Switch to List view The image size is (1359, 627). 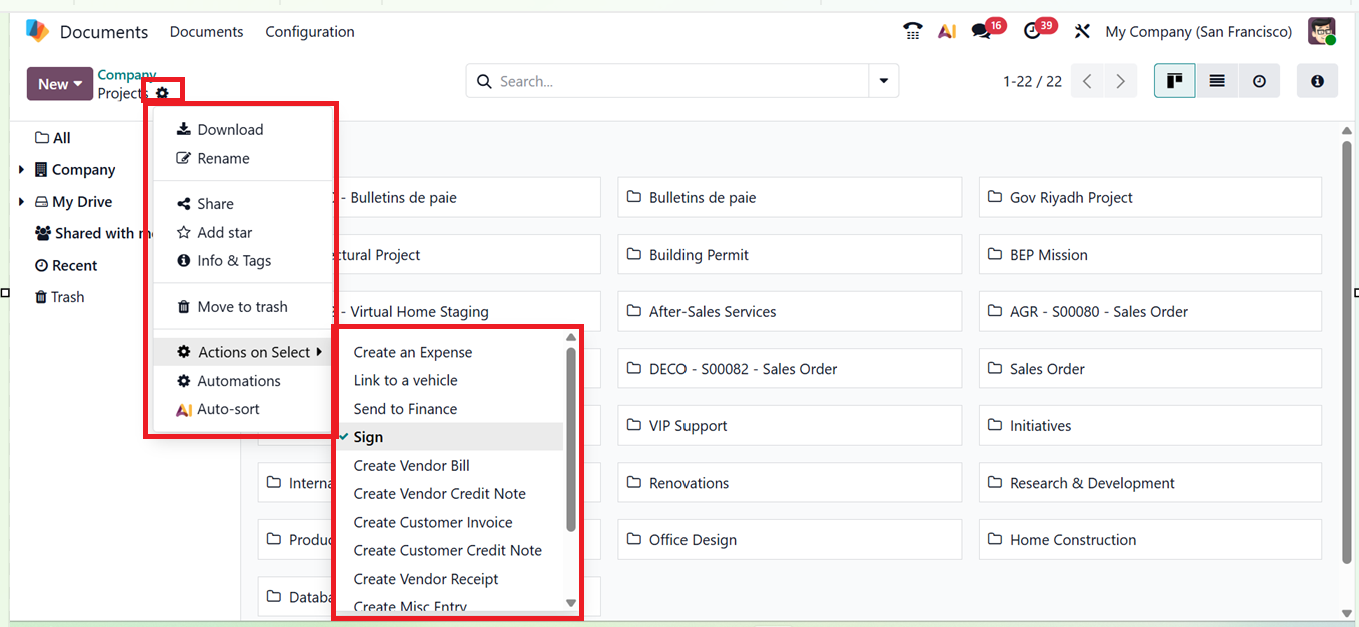1217,81
